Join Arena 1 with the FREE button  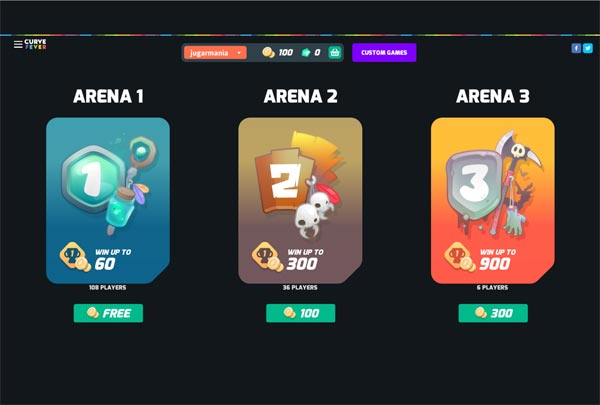point(108,313)
